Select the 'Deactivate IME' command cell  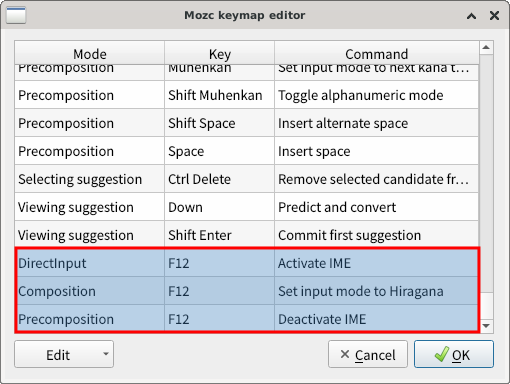coord(376,318)
